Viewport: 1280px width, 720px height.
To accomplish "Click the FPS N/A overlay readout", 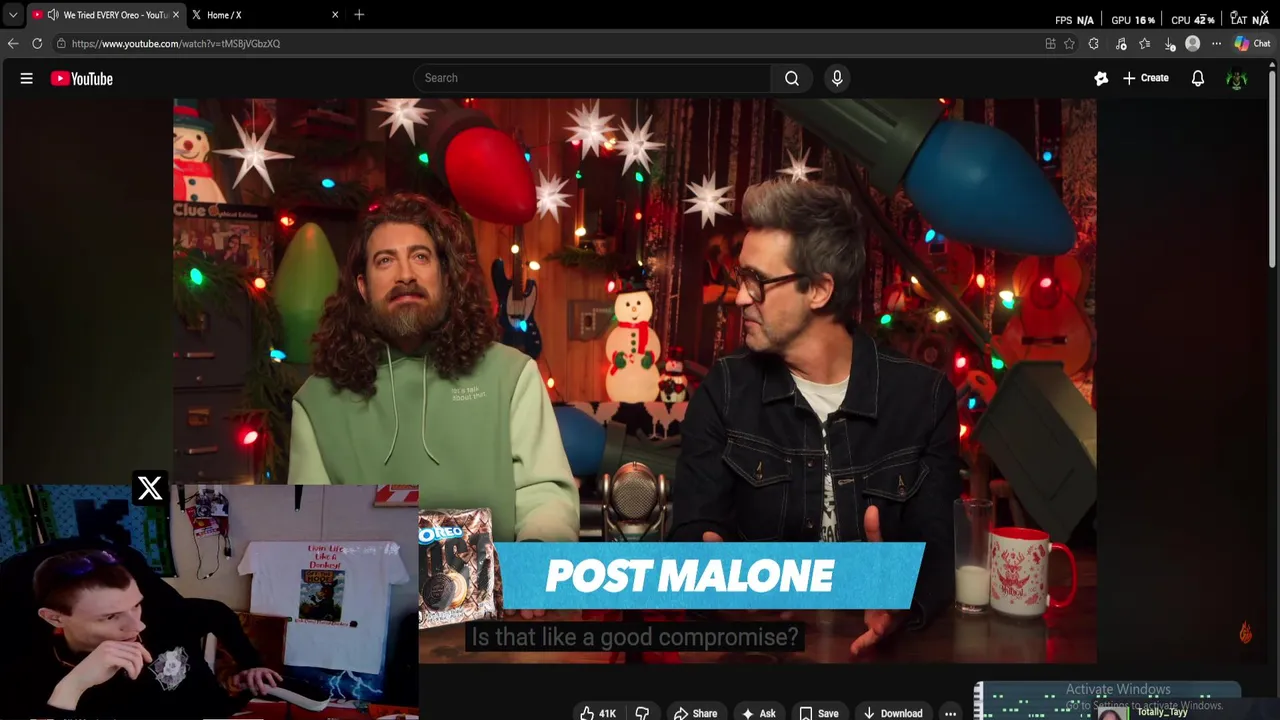I will coord(1075,20).
